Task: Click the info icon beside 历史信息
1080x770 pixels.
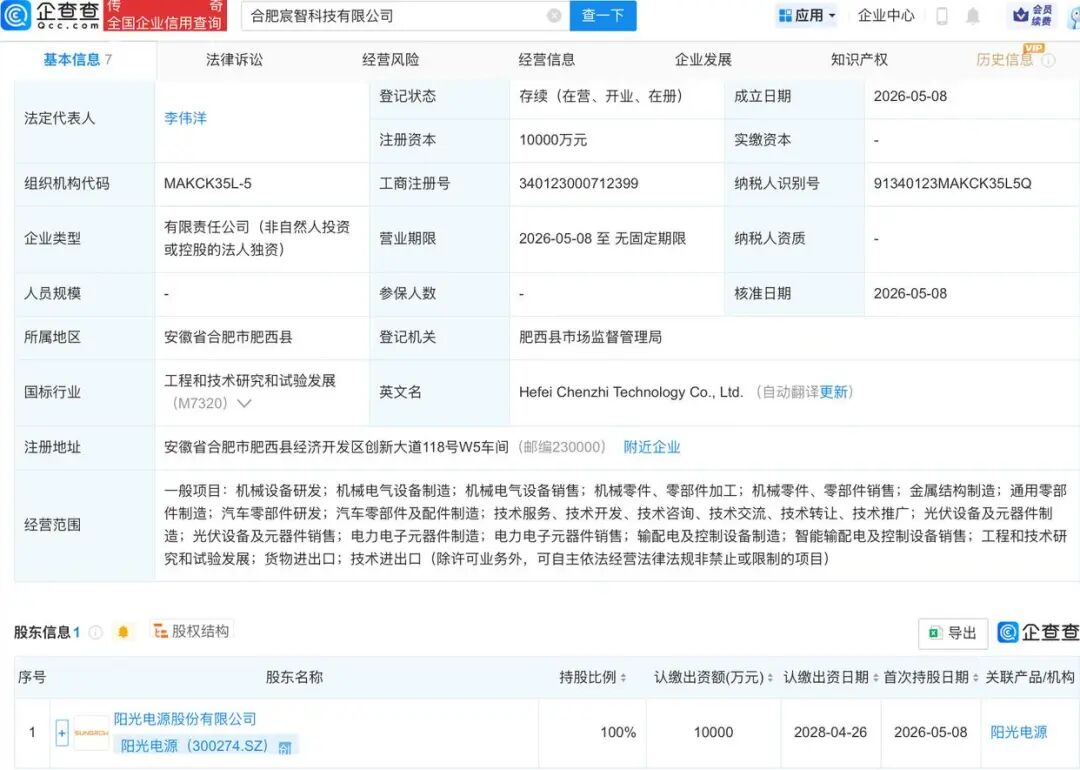Action: (x=1048, y=61)
